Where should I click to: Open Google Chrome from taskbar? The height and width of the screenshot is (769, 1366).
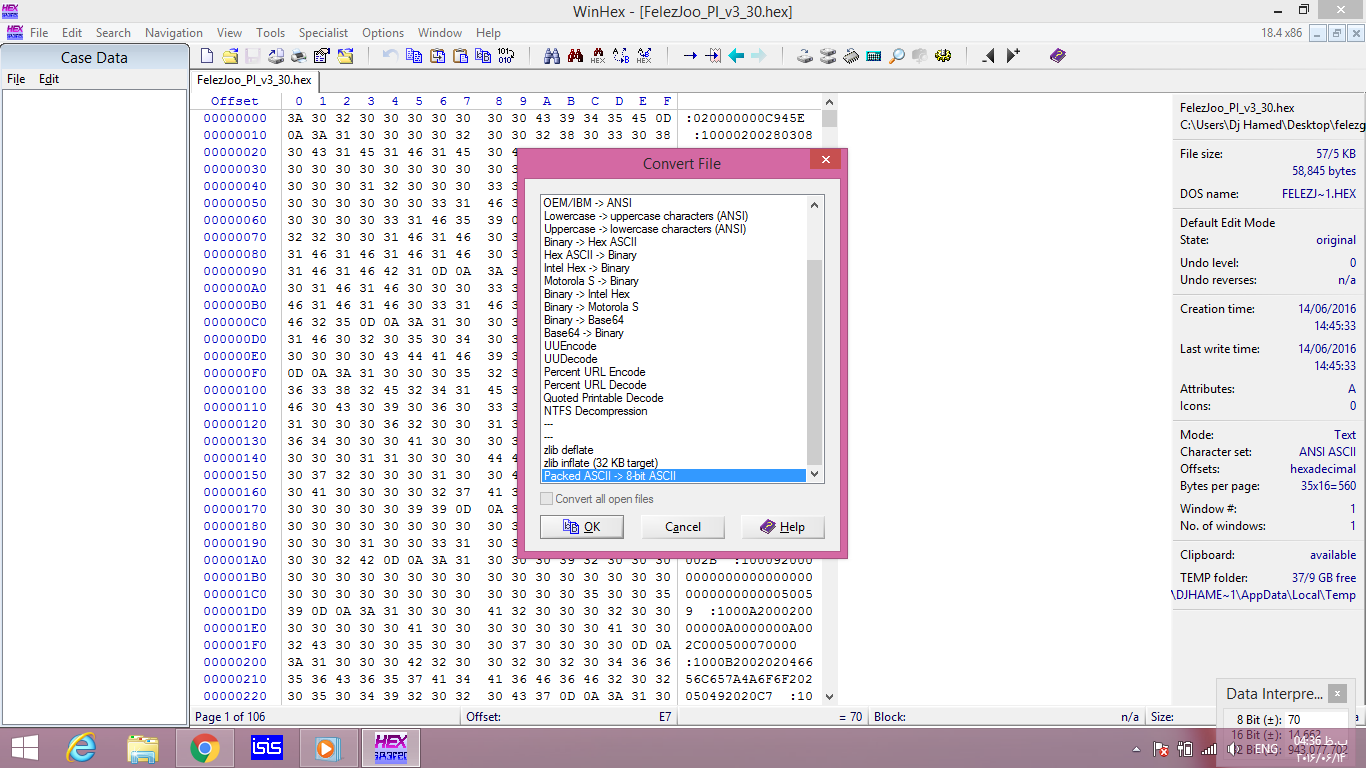[205, 748]
